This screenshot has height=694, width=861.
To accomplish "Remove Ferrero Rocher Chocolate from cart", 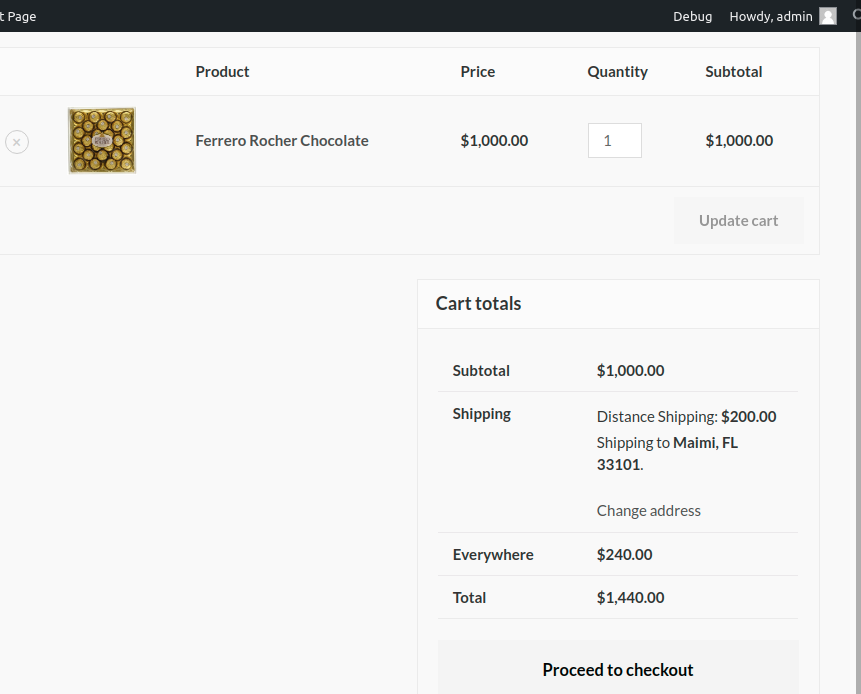I will (x=17, y=142).
